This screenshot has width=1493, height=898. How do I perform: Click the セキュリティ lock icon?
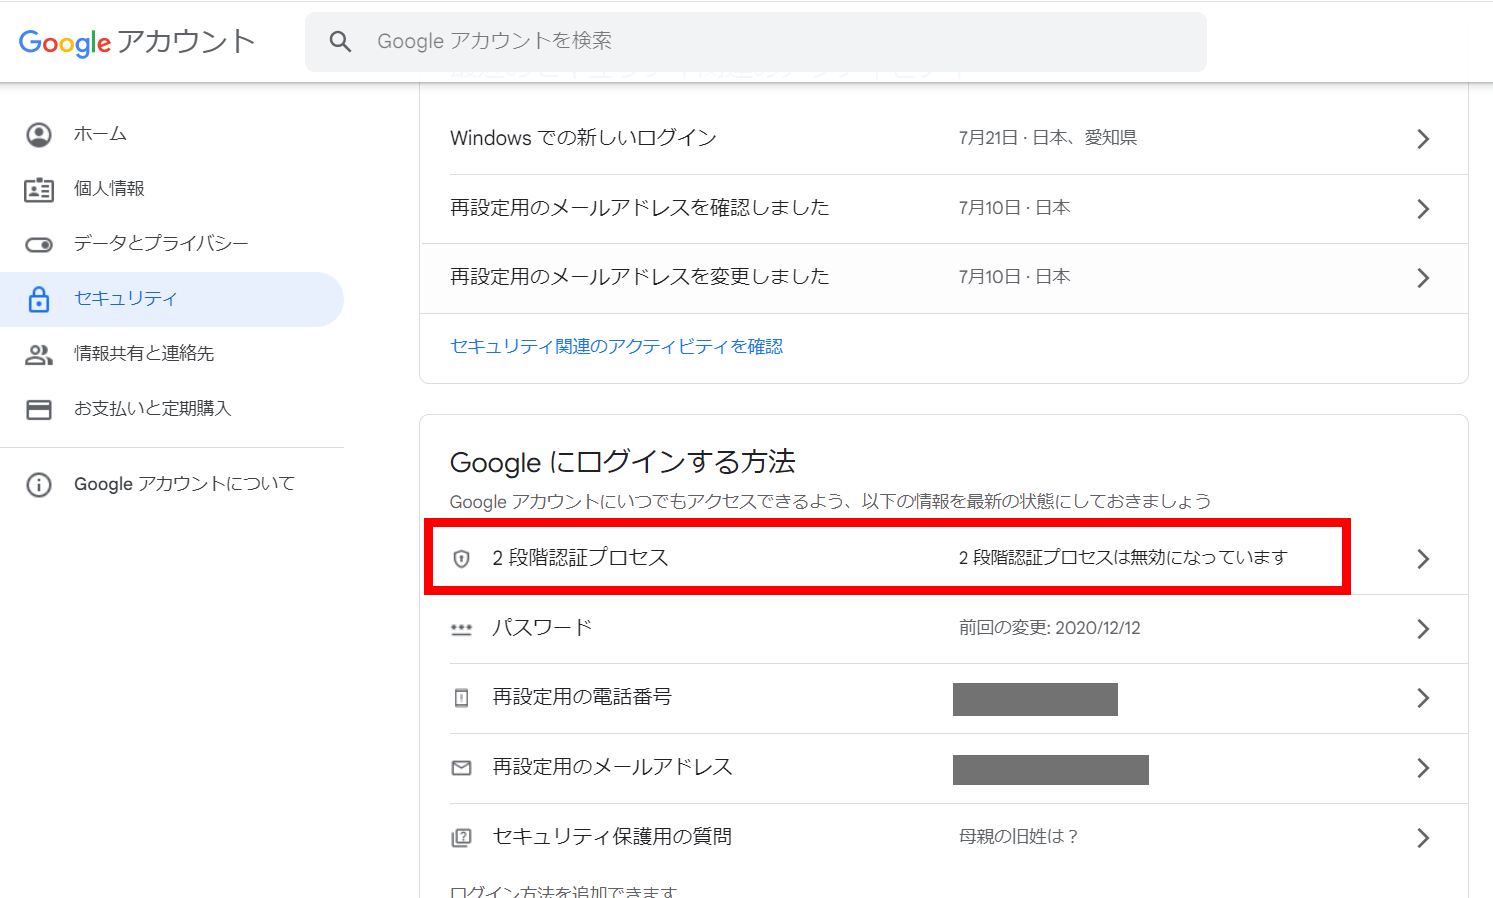(39, 299)
